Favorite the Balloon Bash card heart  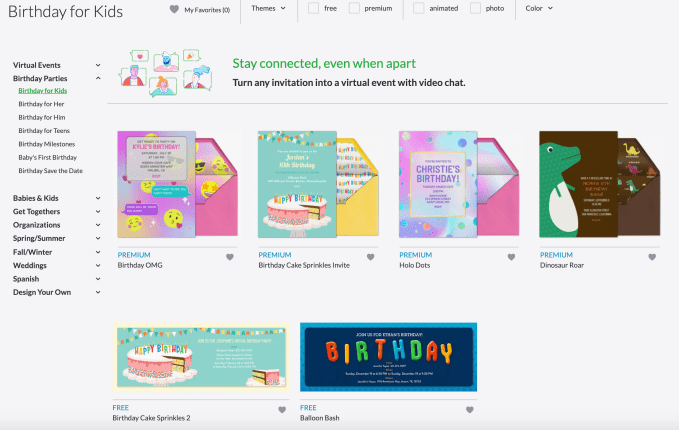pos(470,410)
